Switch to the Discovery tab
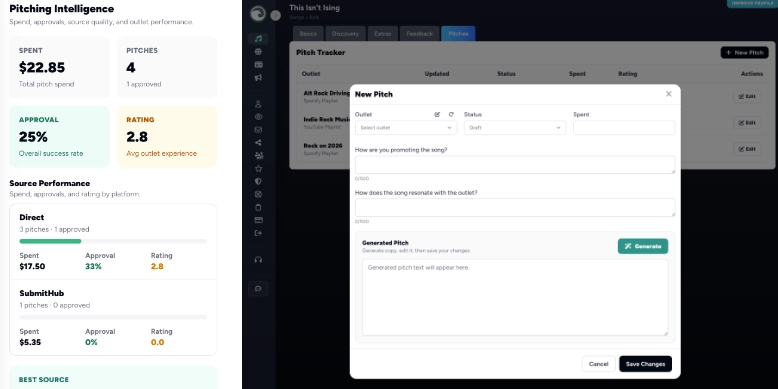 click(x=345, y=34)
